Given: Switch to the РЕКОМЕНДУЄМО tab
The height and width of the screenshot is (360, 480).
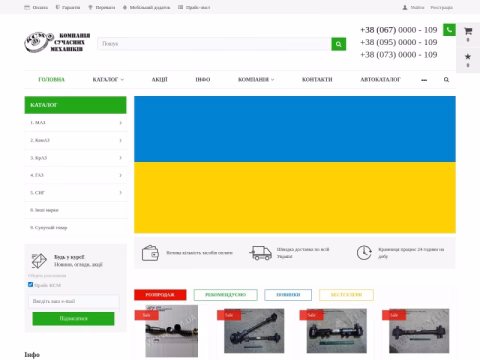Looking at the screenshot, I should coord(226,295).
